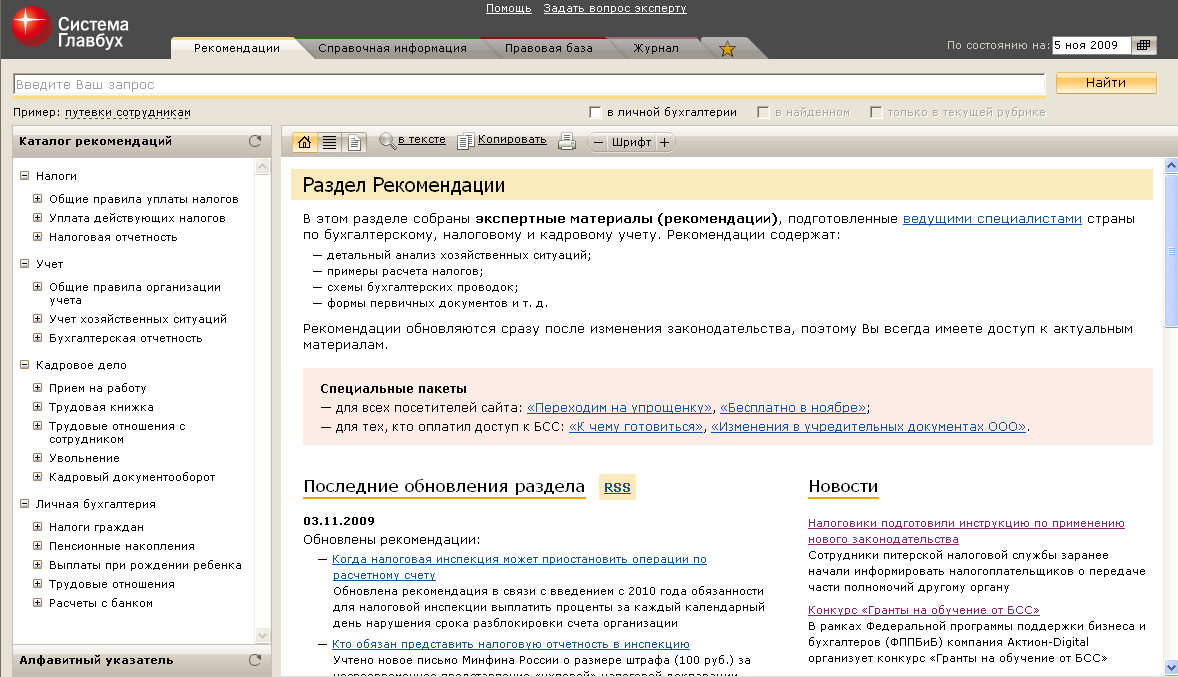This screenshot has height=677, width=1178.
Task: Click the main content scrollbar down arrow
Action: coord(1170,667)
